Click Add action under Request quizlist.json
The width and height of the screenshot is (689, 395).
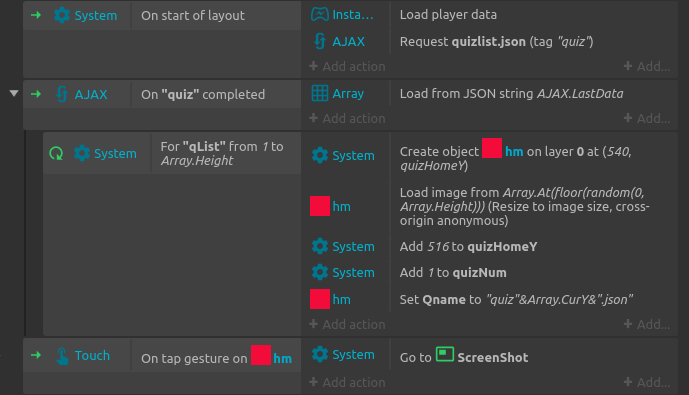tap(347, 66)
